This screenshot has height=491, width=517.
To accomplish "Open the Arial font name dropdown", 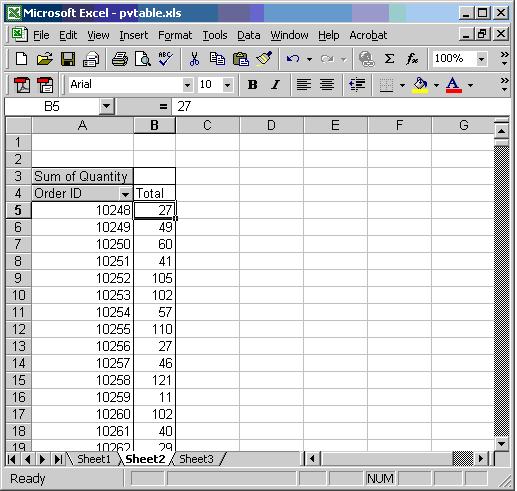I will point(187,85).
